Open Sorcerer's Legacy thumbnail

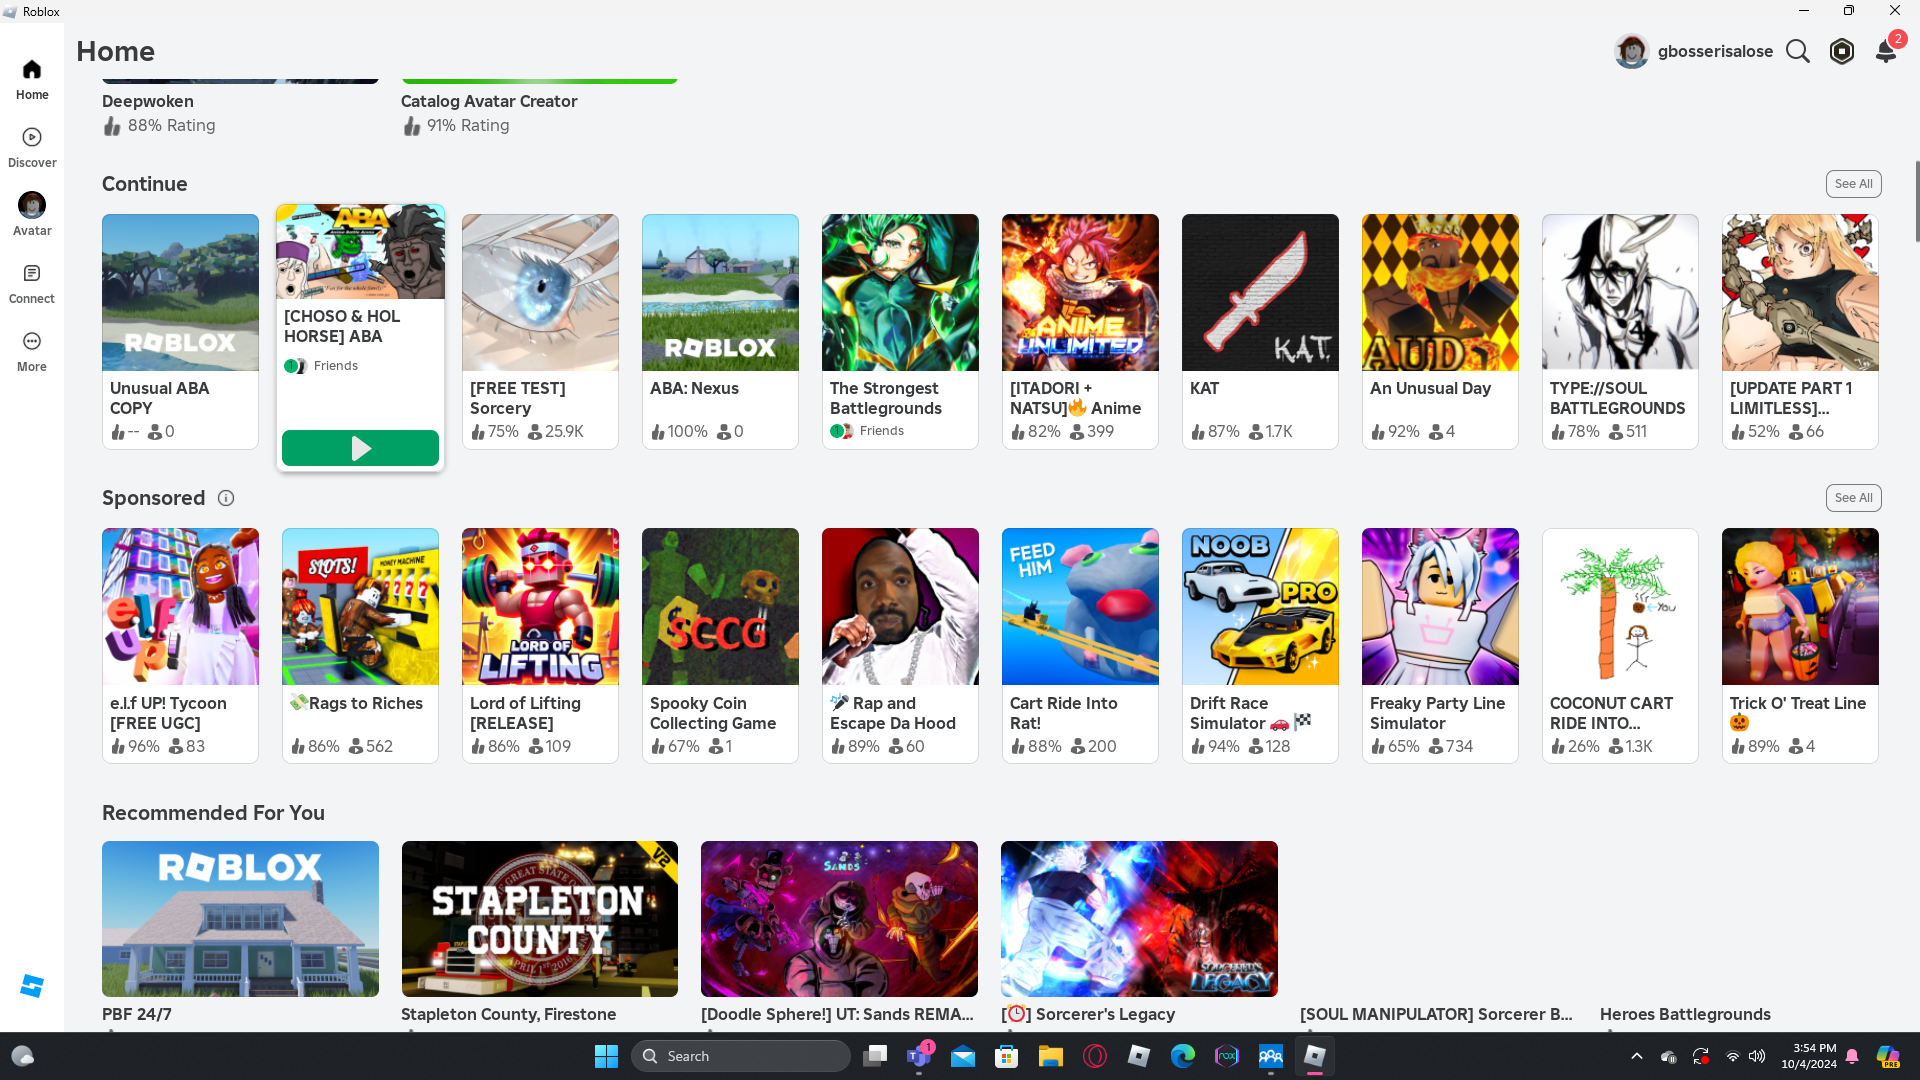pos(1139,919)
